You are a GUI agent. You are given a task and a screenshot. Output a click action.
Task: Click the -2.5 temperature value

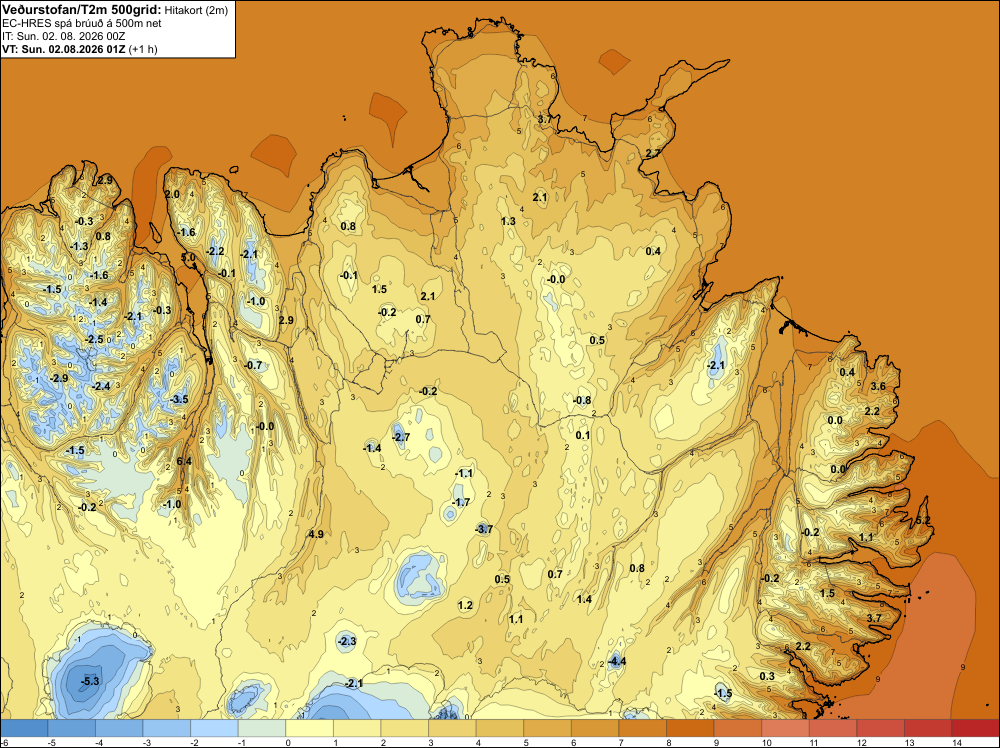tap(94, 339)
